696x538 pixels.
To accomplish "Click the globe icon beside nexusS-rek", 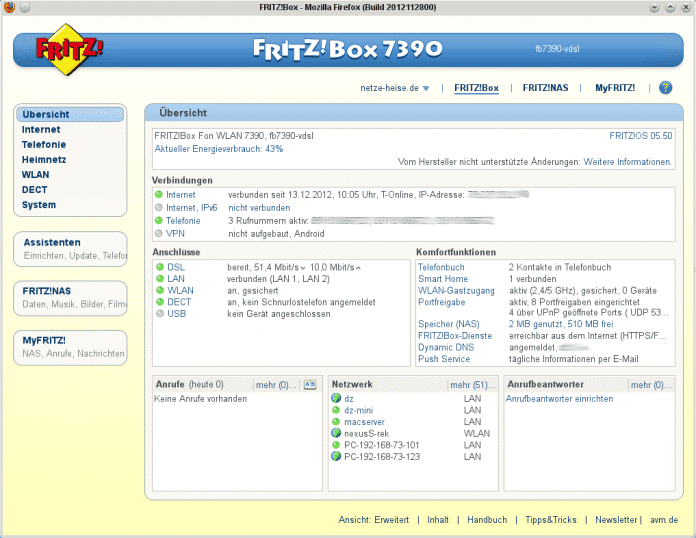I will [x=336, y=433].
